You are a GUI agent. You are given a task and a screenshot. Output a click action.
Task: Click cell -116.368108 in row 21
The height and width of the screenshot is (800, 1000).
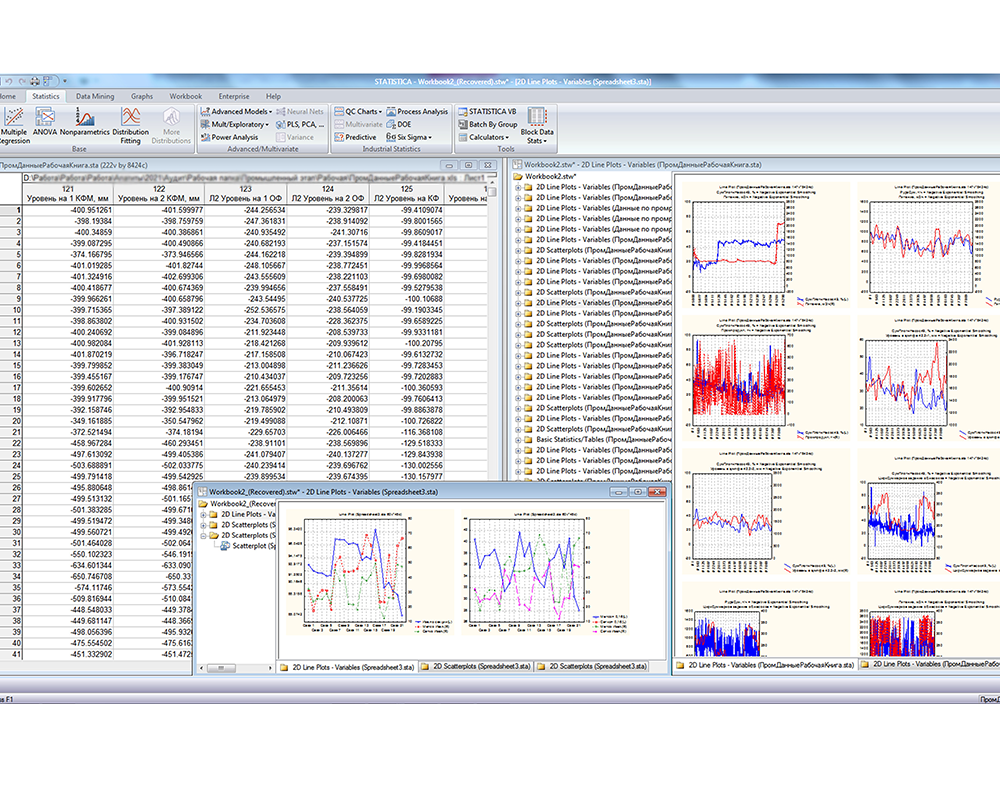click(406, 433)
